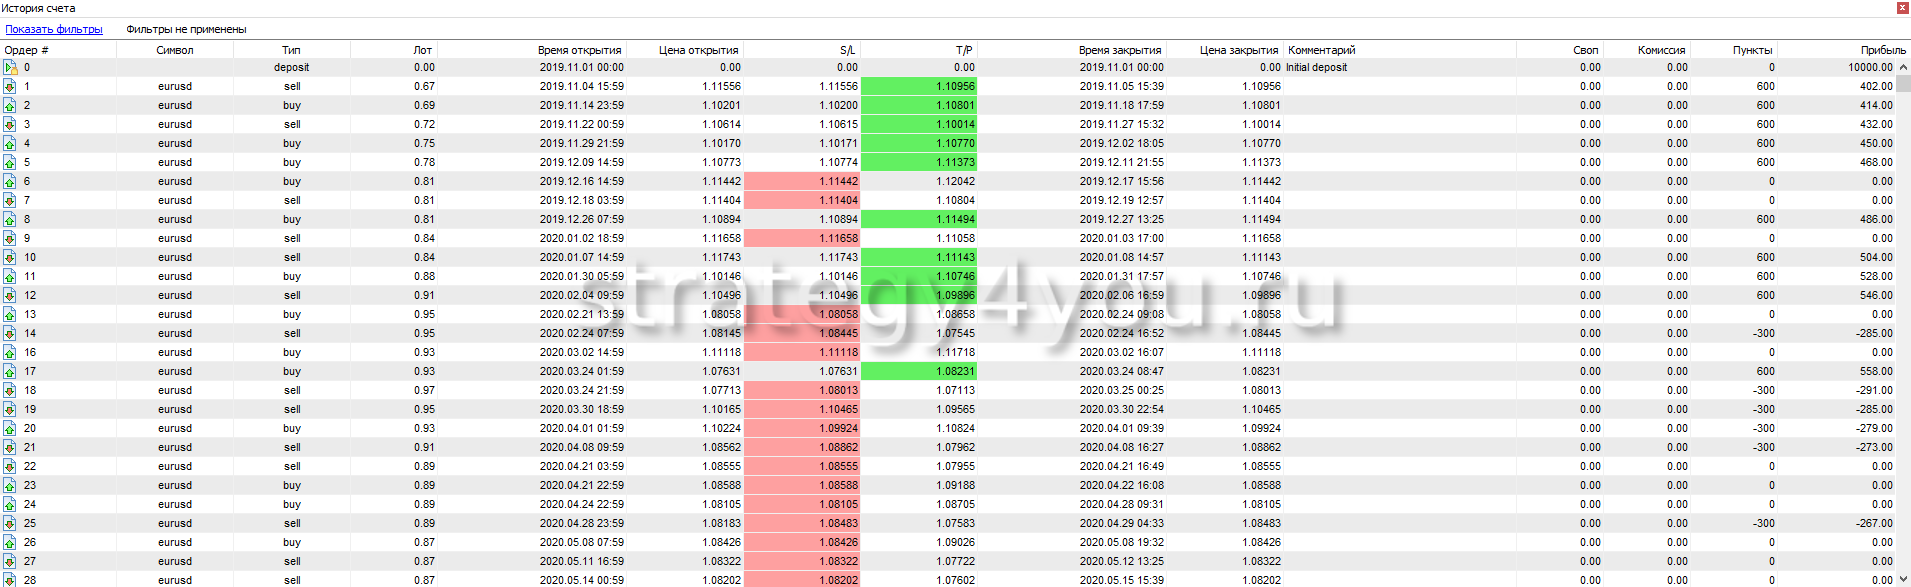Click the trade icon for order 28

coord(9,580)
